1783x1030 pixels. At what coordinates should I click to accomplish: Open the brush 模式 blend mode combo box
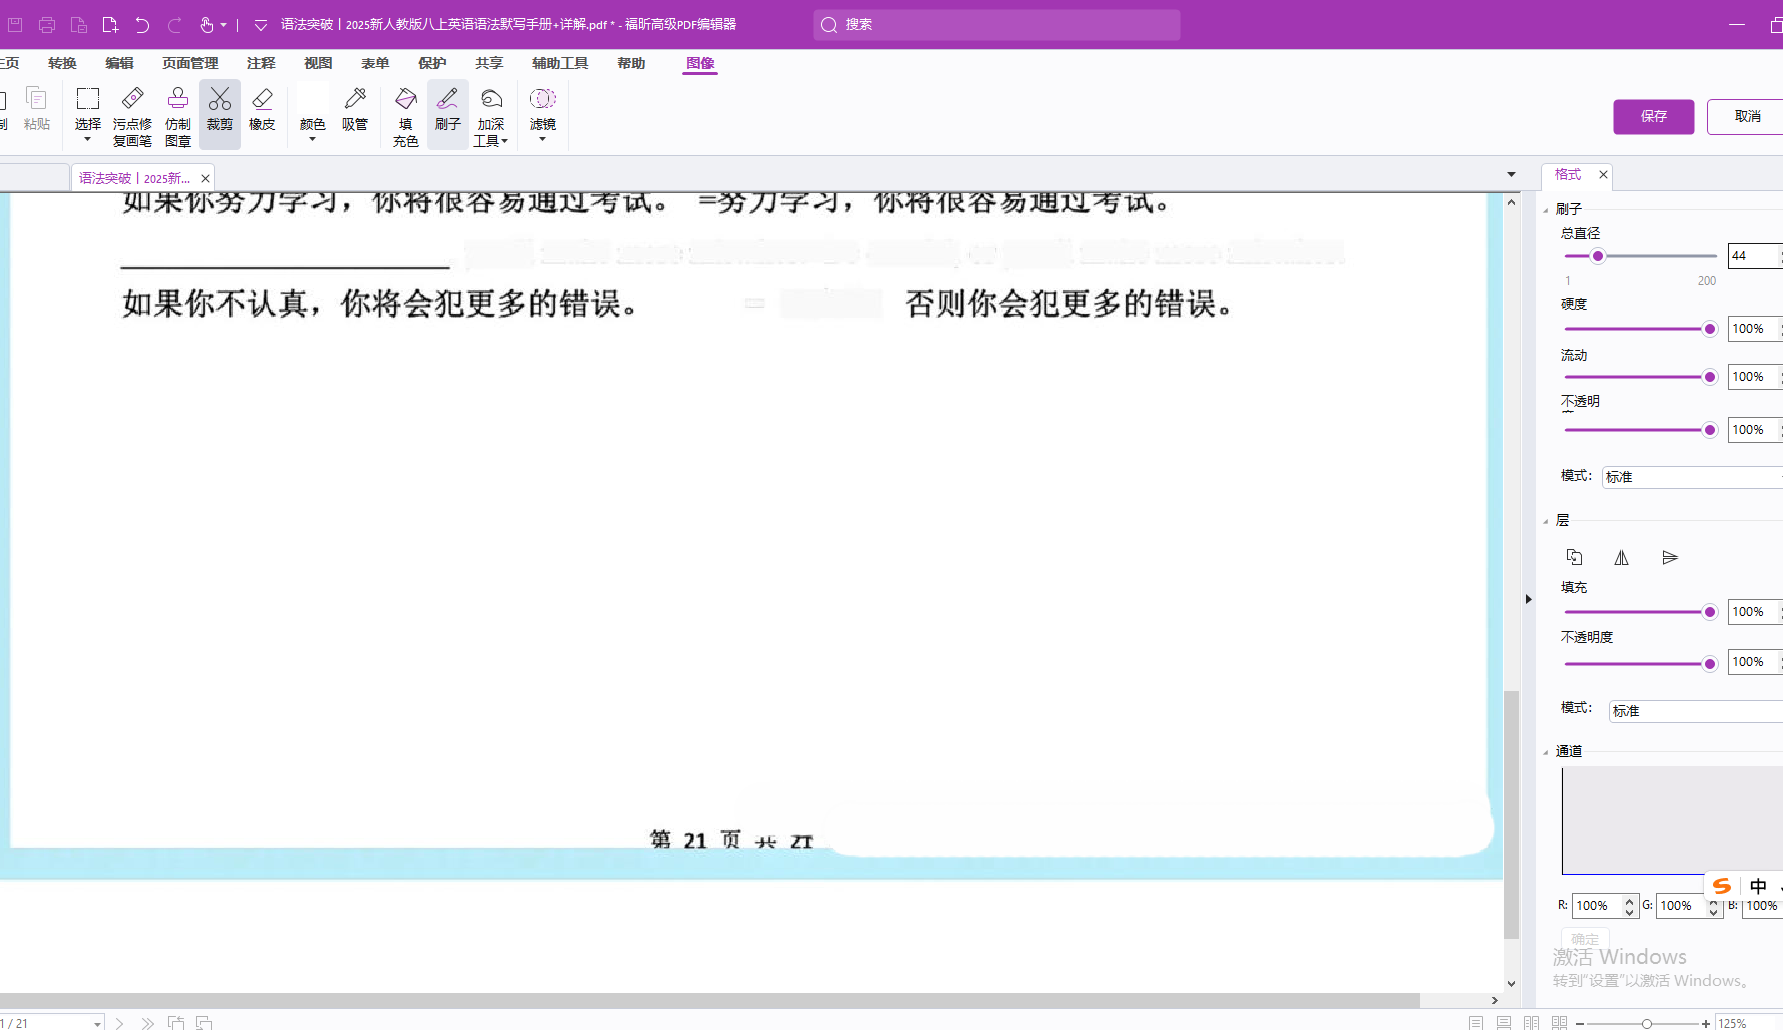pyautogui.click(x=1690, y=477)
